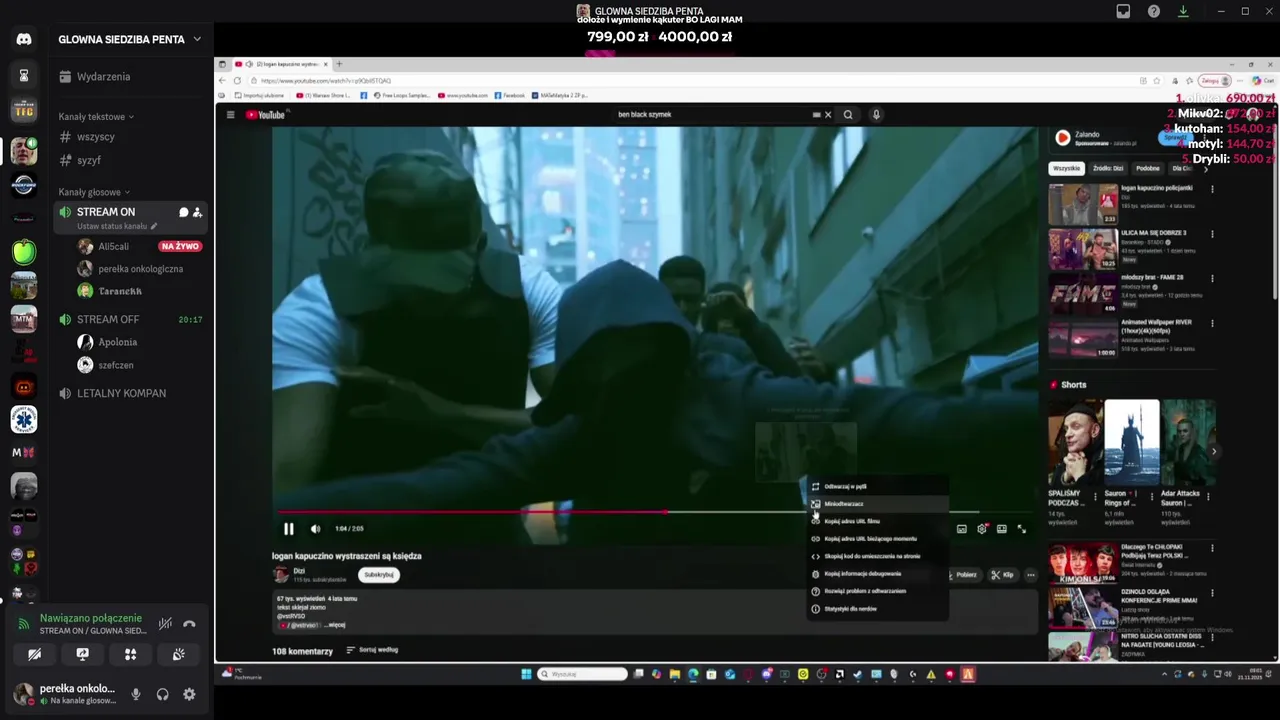Deafen Discord headphones
Image resolution: width=1280 pixels, height=720 pixels.
coord(162,694)
